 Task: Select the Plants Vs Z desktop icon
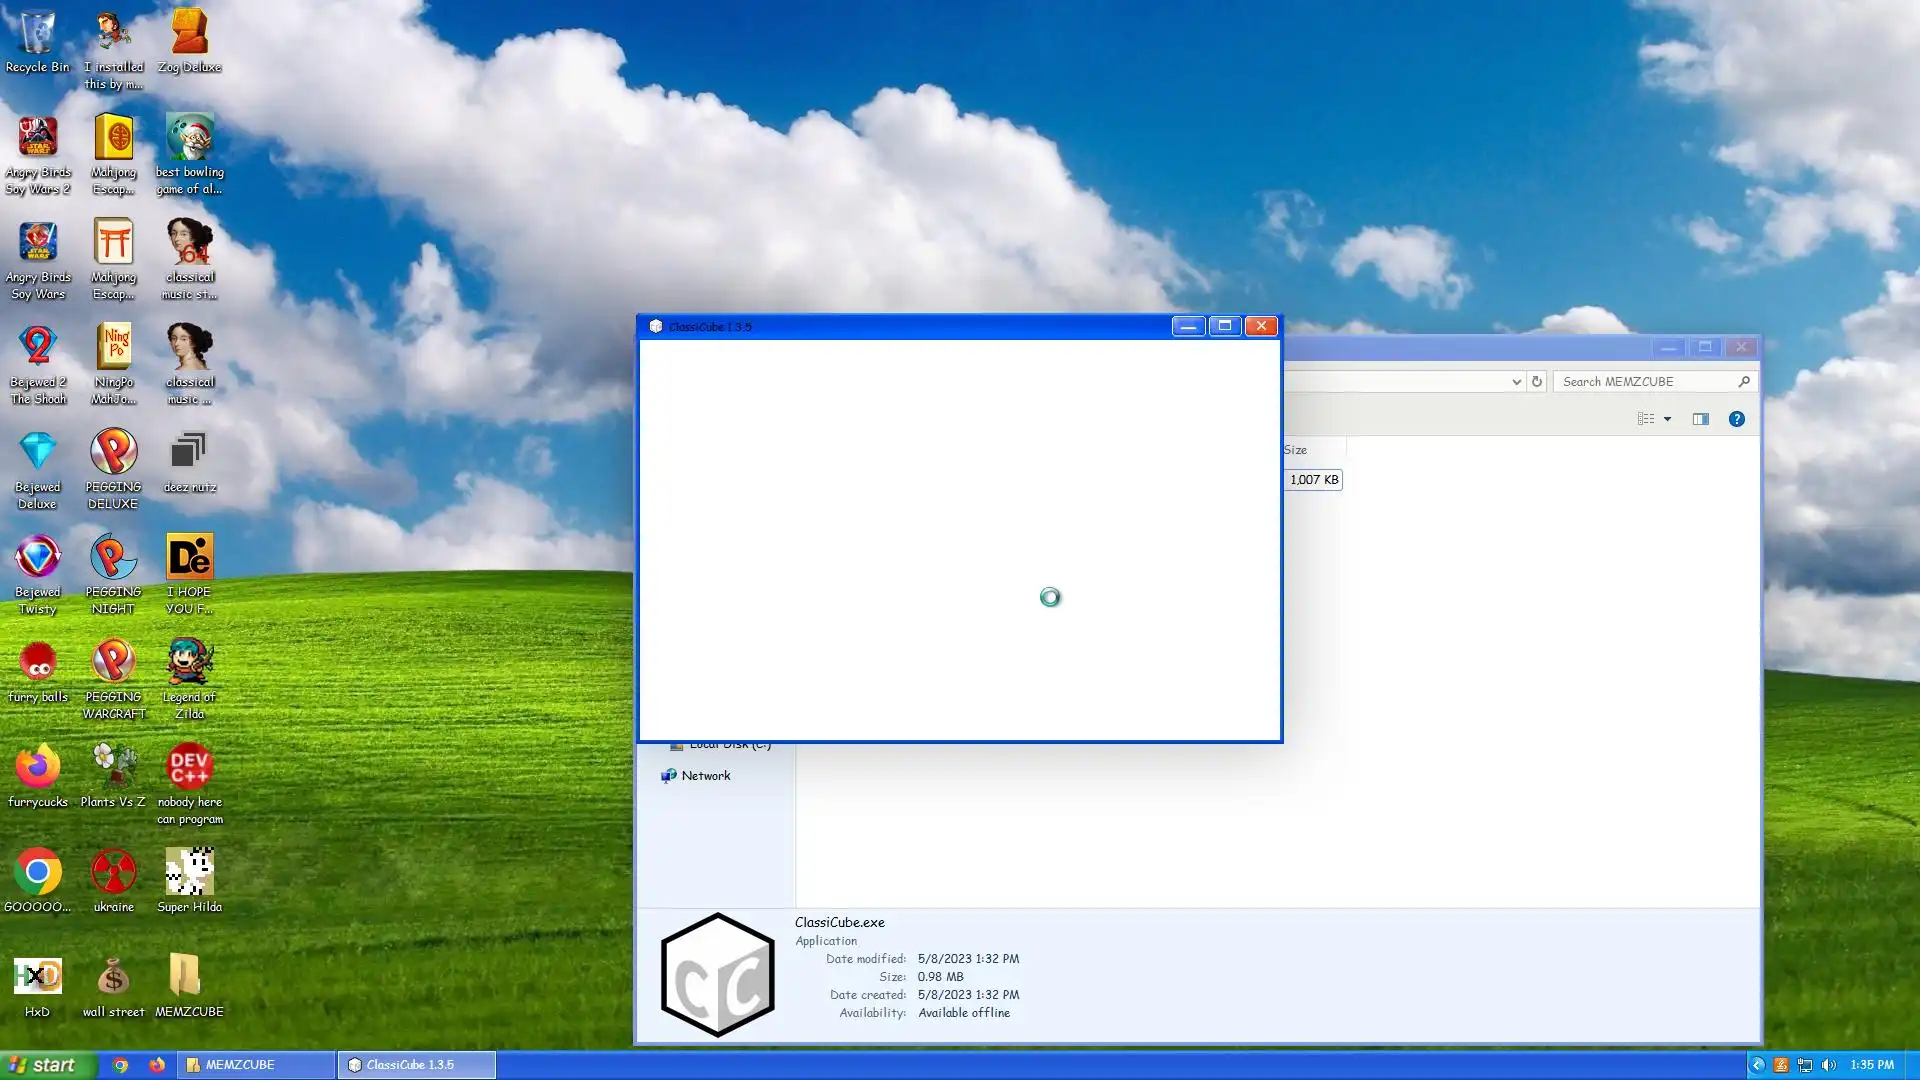click(x=113, y=768)
